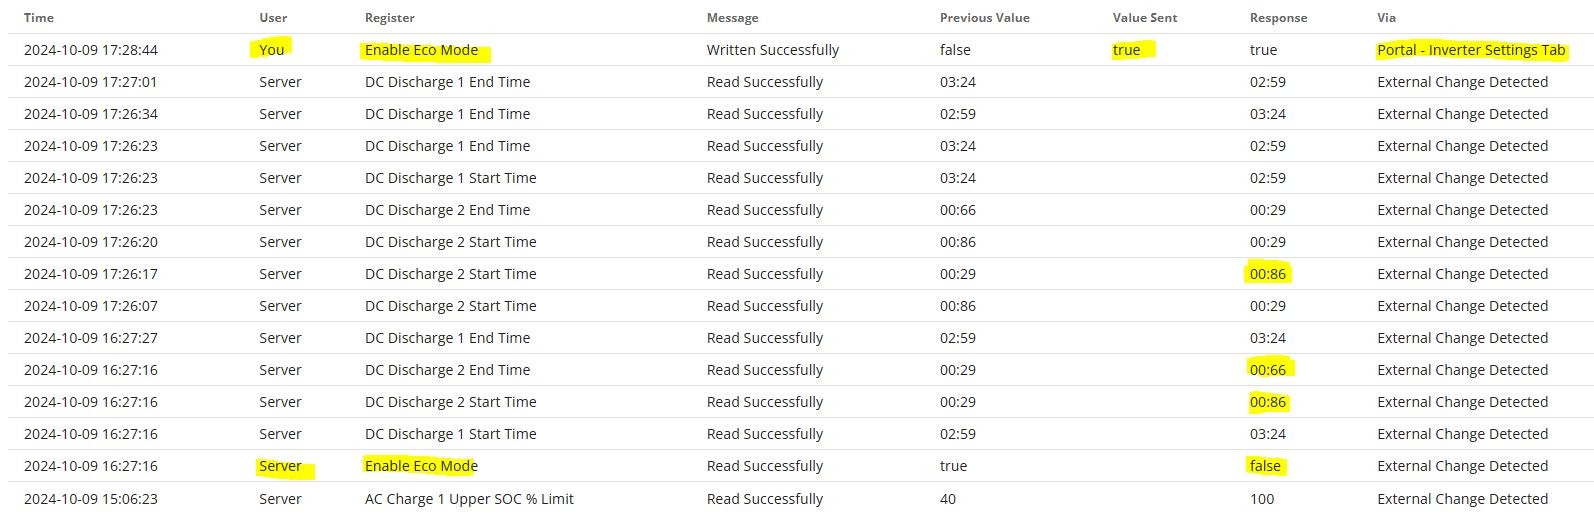Select the highlighted 'You' user cell
This screenshot has width=1594, height=525.
(x=272, y=50)
